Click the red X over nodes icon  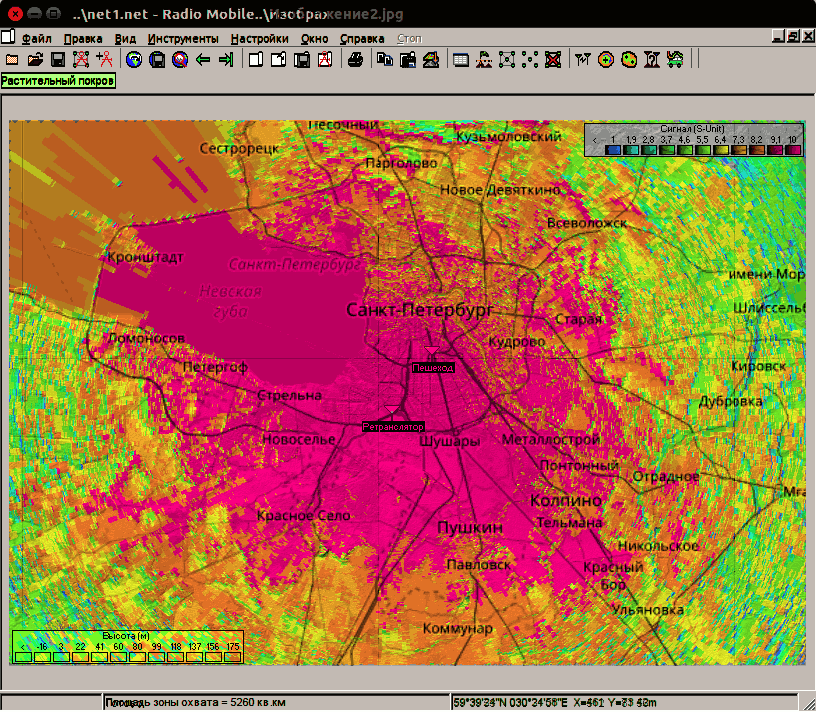tap(553, 60)
